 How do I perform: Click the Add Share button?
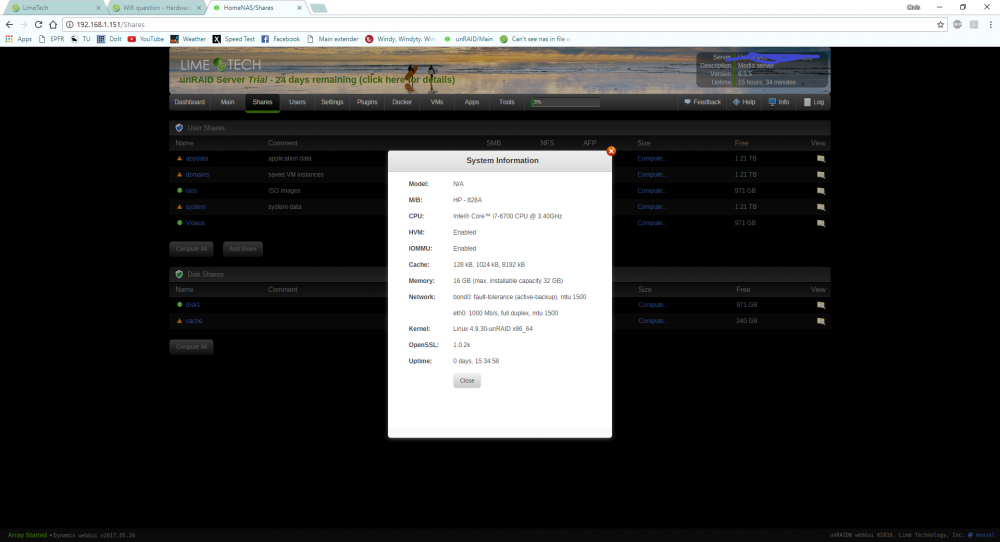pyautogui.click(x=242, y=249)
